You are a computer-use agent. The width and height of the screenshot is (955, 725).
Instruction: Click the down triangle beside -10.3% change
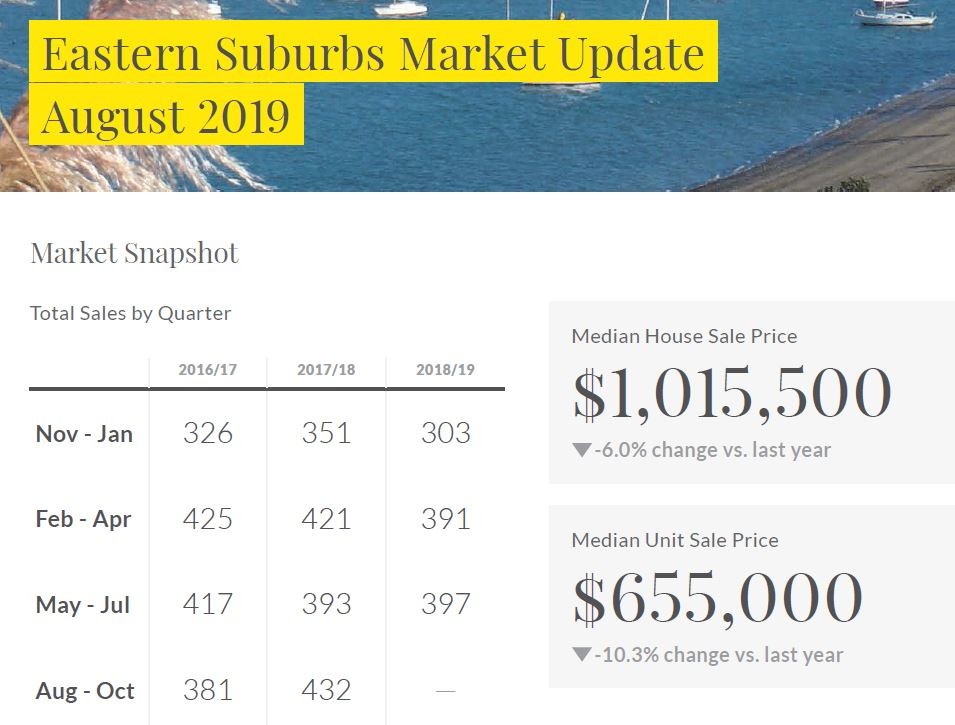click(582, 655)
